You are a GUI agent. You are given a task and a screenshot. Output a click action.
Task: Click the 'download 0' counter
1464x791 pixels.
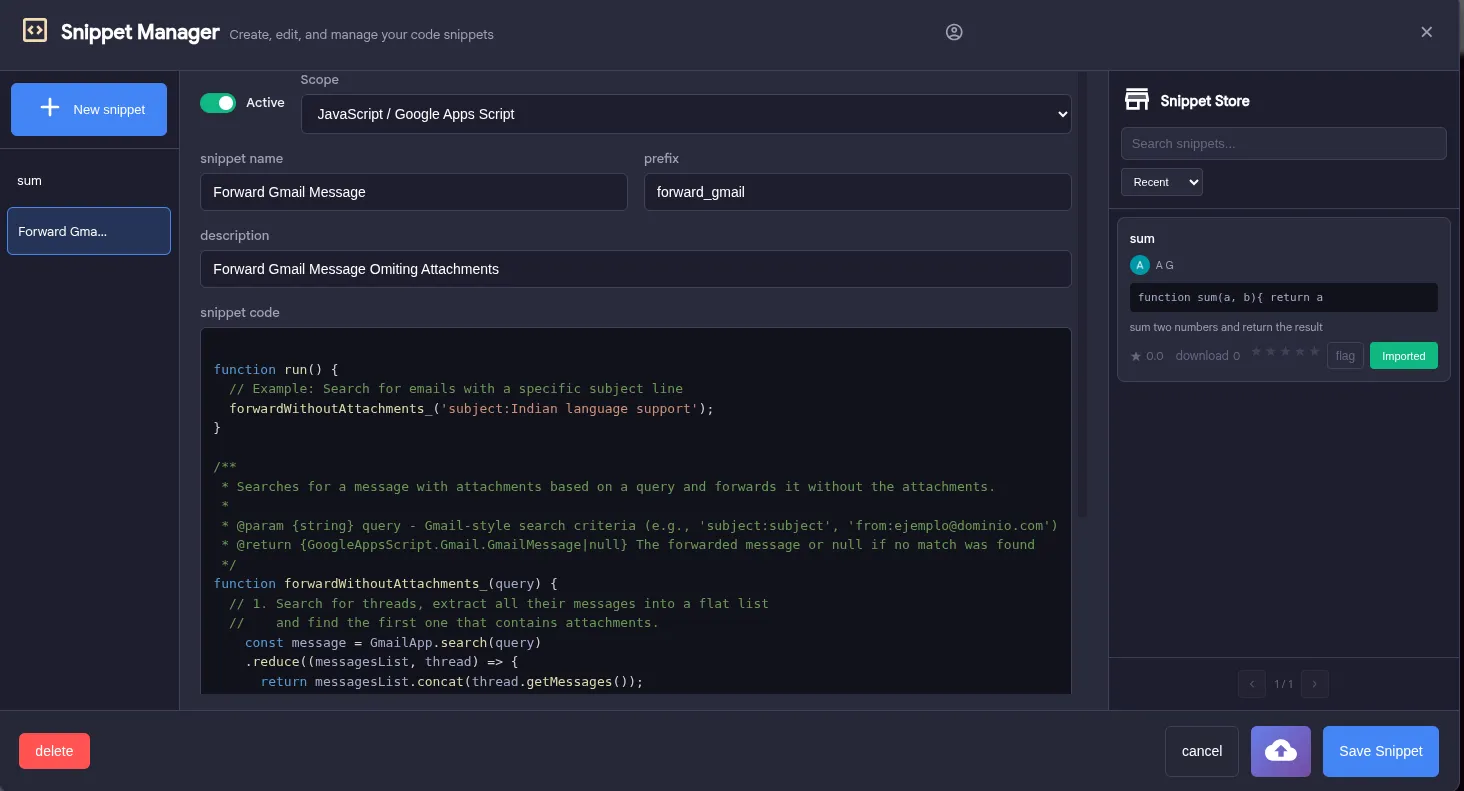tap(1208, 356)
